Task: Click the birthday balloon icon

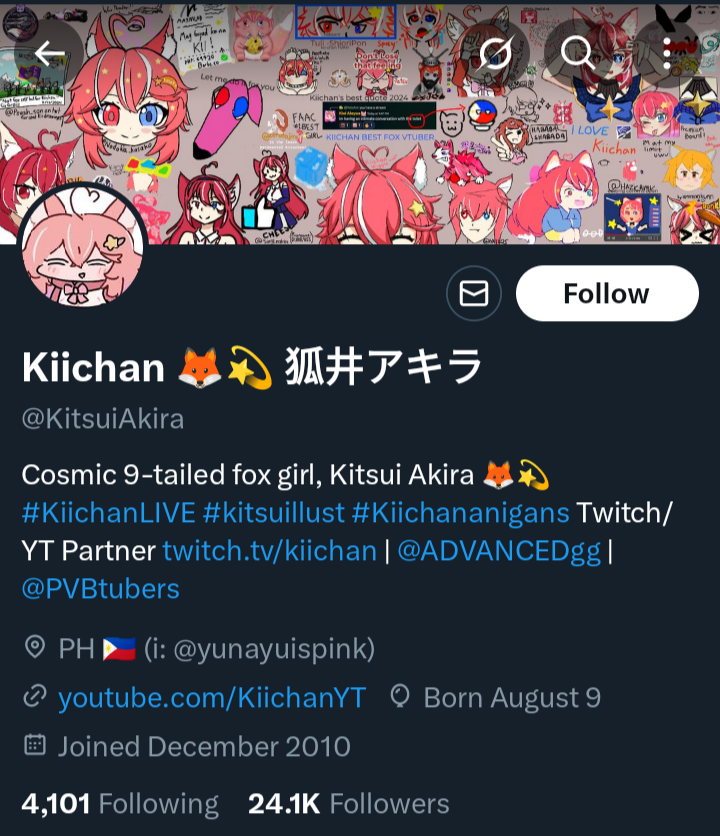Action: tap(400, 696)
